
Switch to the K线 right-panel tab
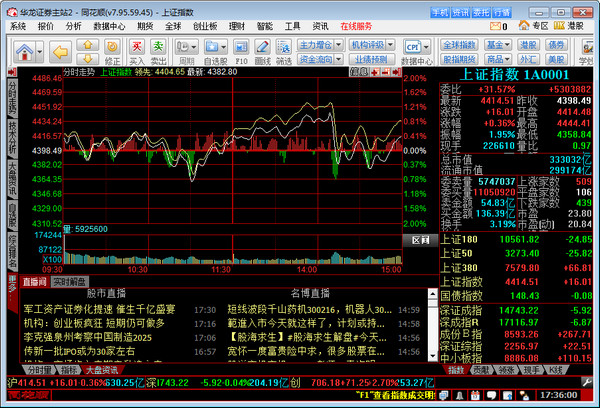(556, 370)
